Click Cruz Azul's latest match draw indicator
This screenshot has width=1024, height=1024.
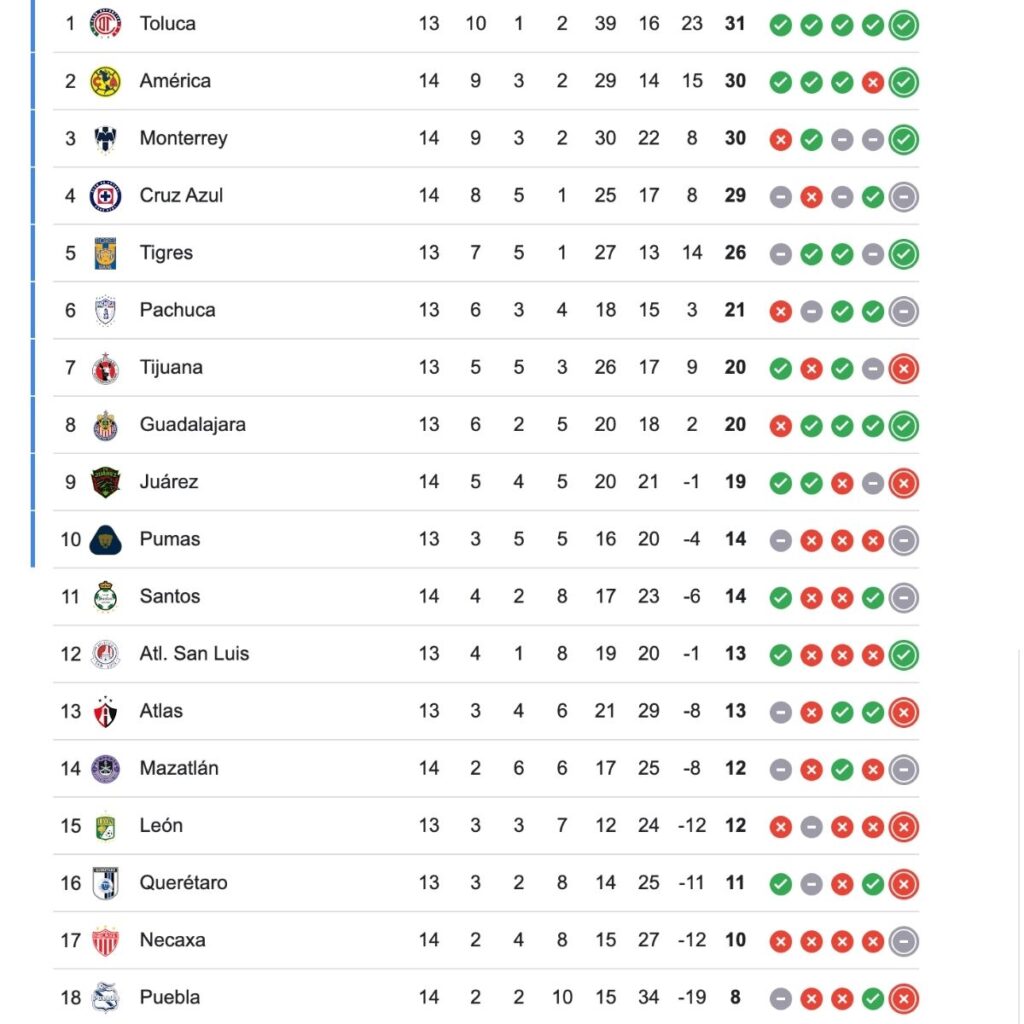(x=904, y=196)
